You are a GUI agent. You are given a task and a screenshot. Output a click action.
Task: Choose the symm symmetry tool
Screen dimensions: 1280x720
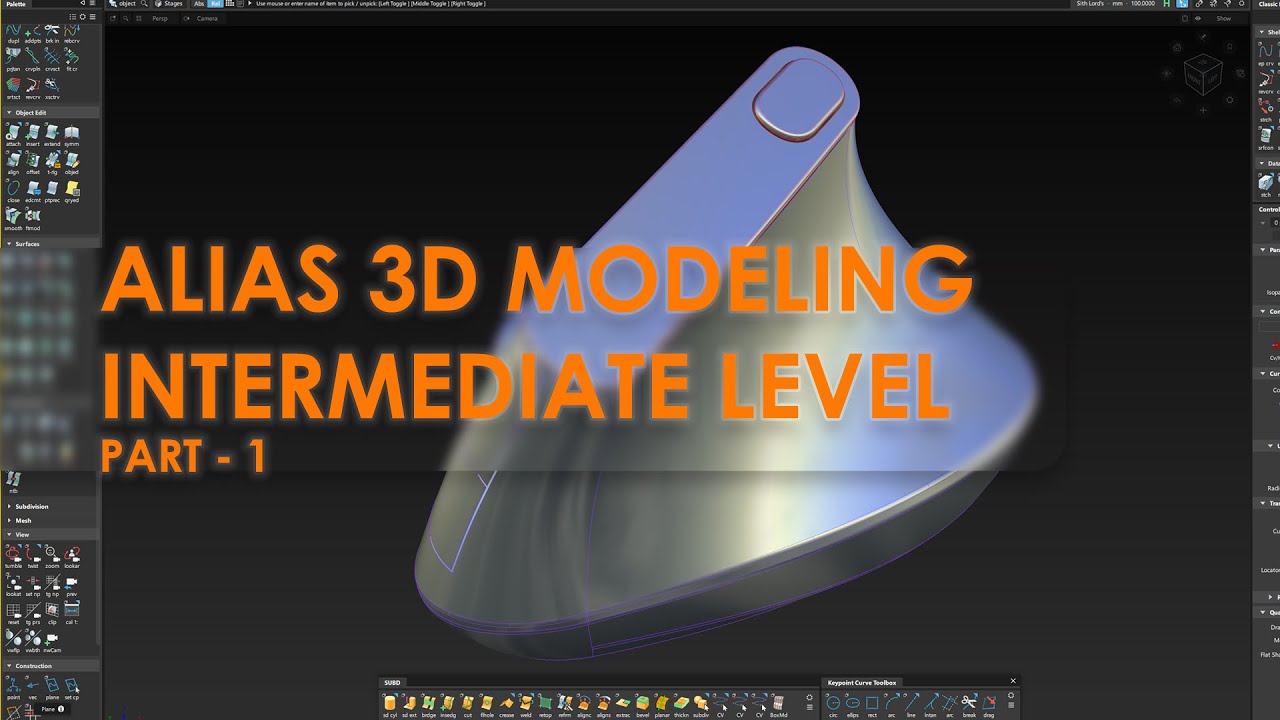72,135
